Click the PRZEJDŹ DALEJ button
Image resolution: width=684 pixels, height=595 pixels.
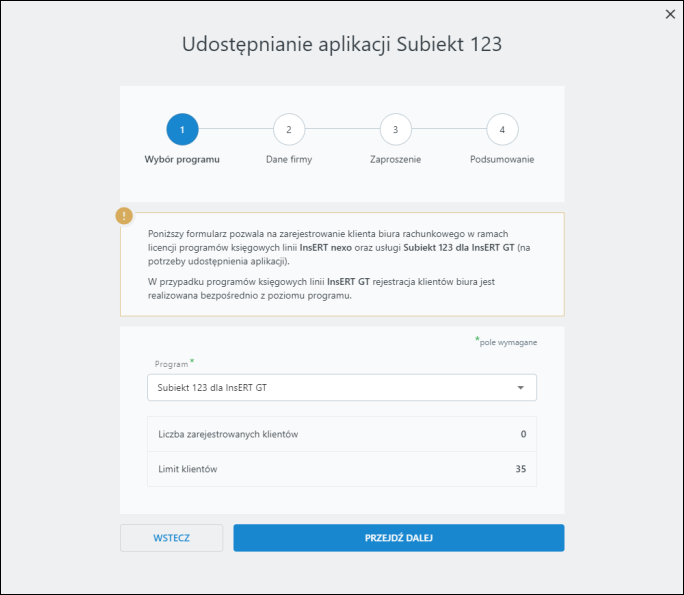pyautogui.click(x=399, y=538)
